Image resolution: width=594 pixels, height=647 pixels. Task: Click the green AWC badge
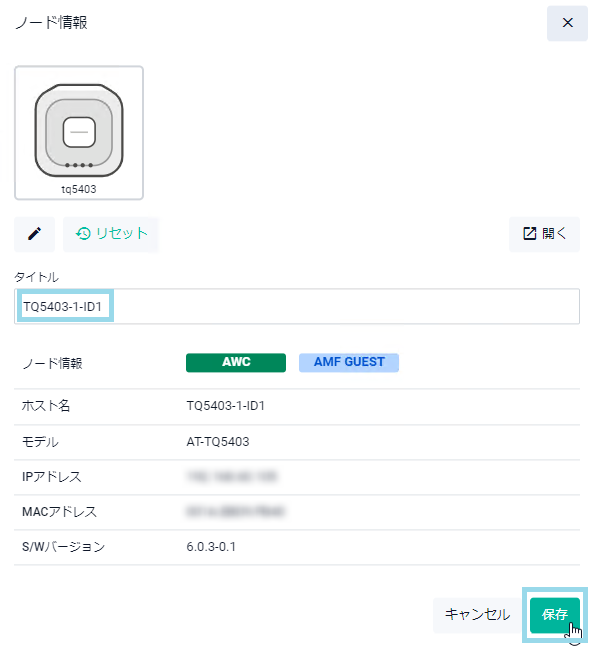[236, 362]
